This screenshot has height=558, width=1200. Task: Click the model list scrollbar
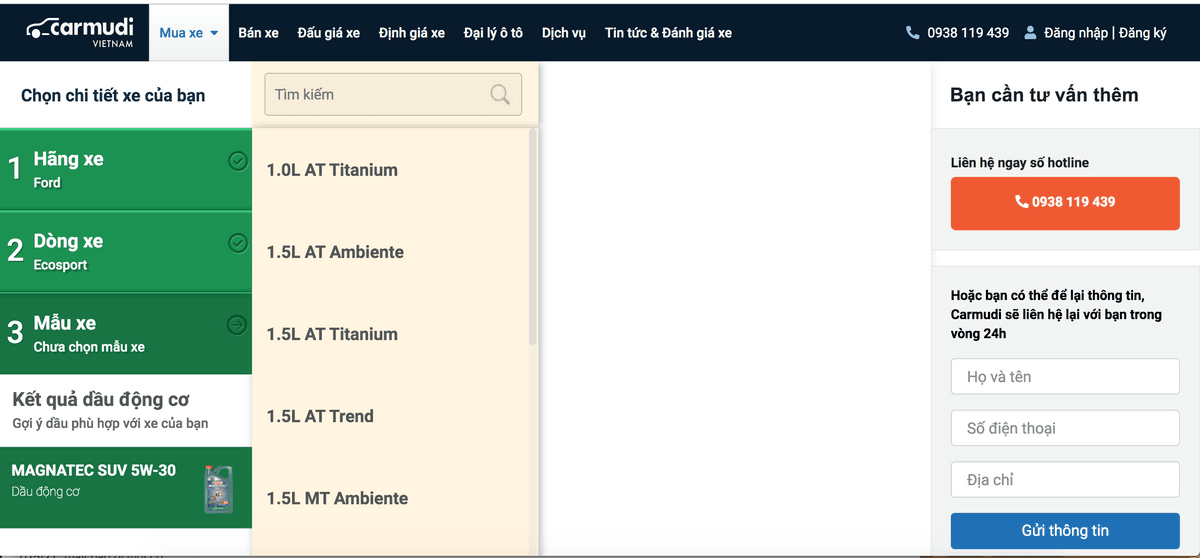(x=532, y=240)
